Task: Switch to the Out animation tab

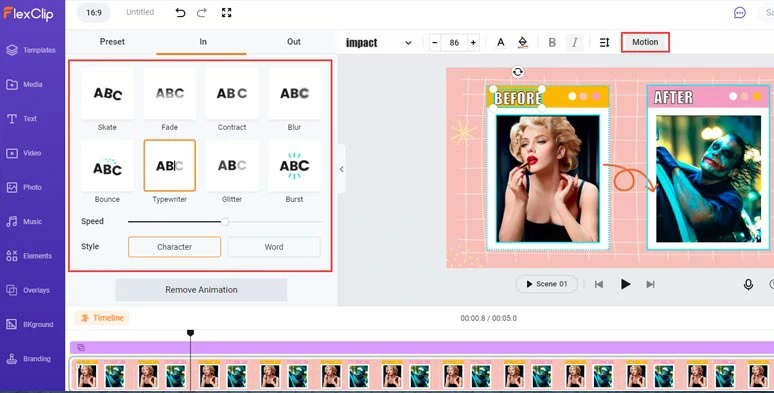Action: (294, 42)
